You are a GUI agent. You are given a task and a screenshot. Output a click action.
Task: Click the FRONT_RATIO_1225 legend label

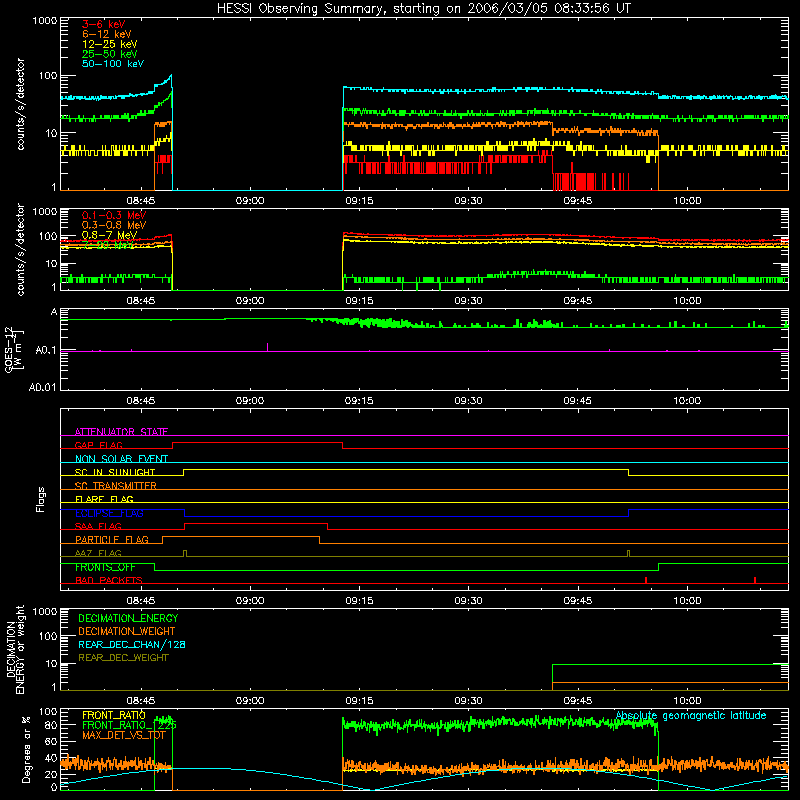point(129,725)
